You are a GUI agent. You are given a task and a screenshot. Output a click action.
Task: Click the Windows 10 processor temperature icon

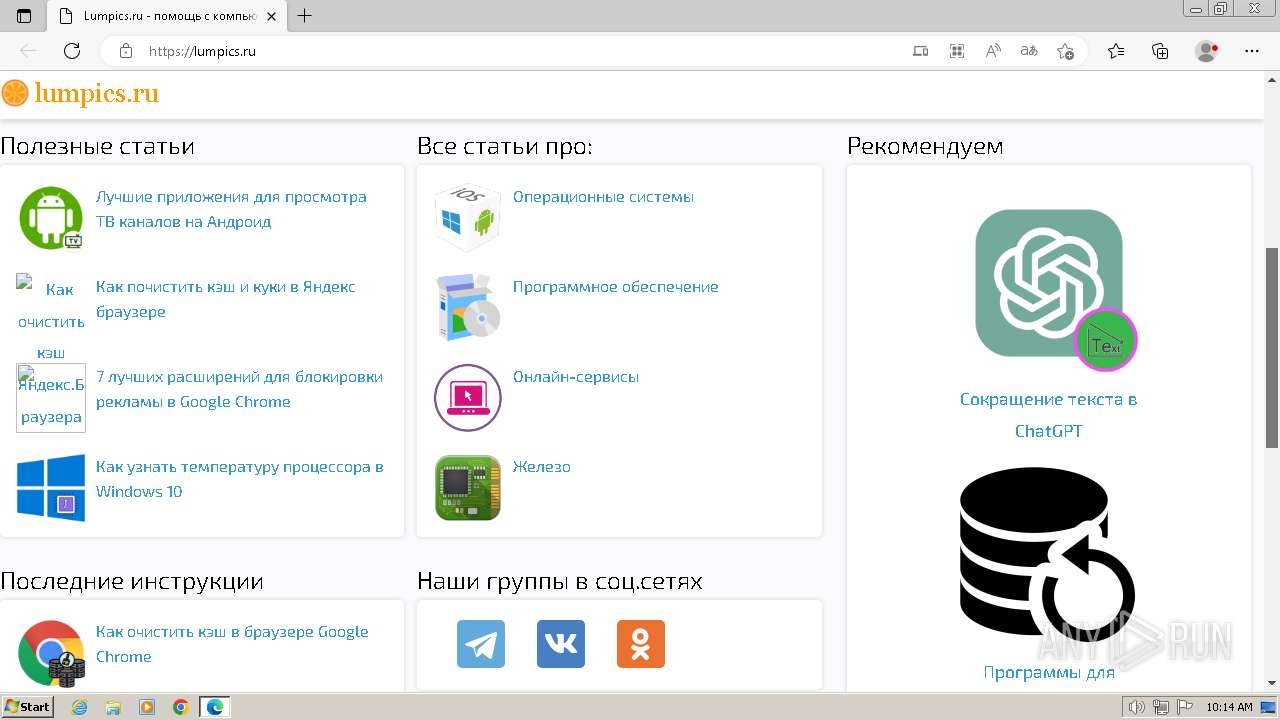coord(51,488)
